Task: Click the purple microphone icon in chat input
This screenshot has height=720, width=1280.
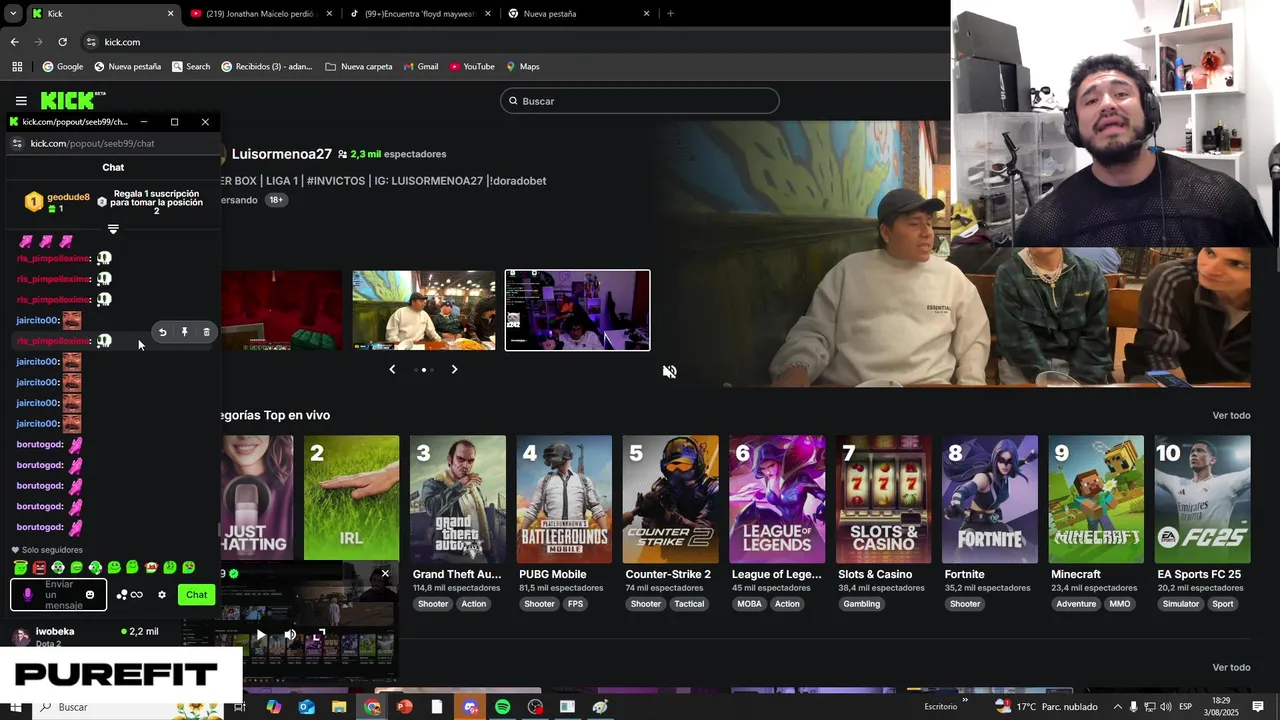Action: [27, 595]
